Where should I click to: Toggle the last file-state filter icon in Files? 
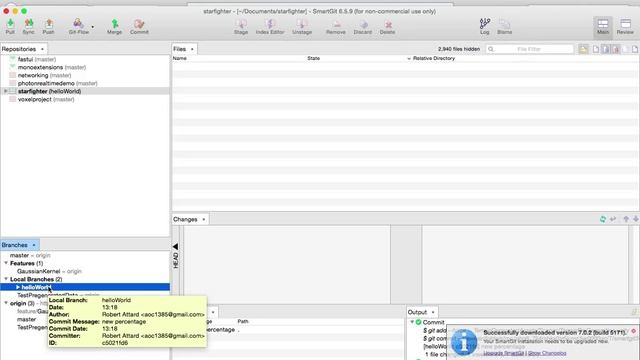[635, 49]
